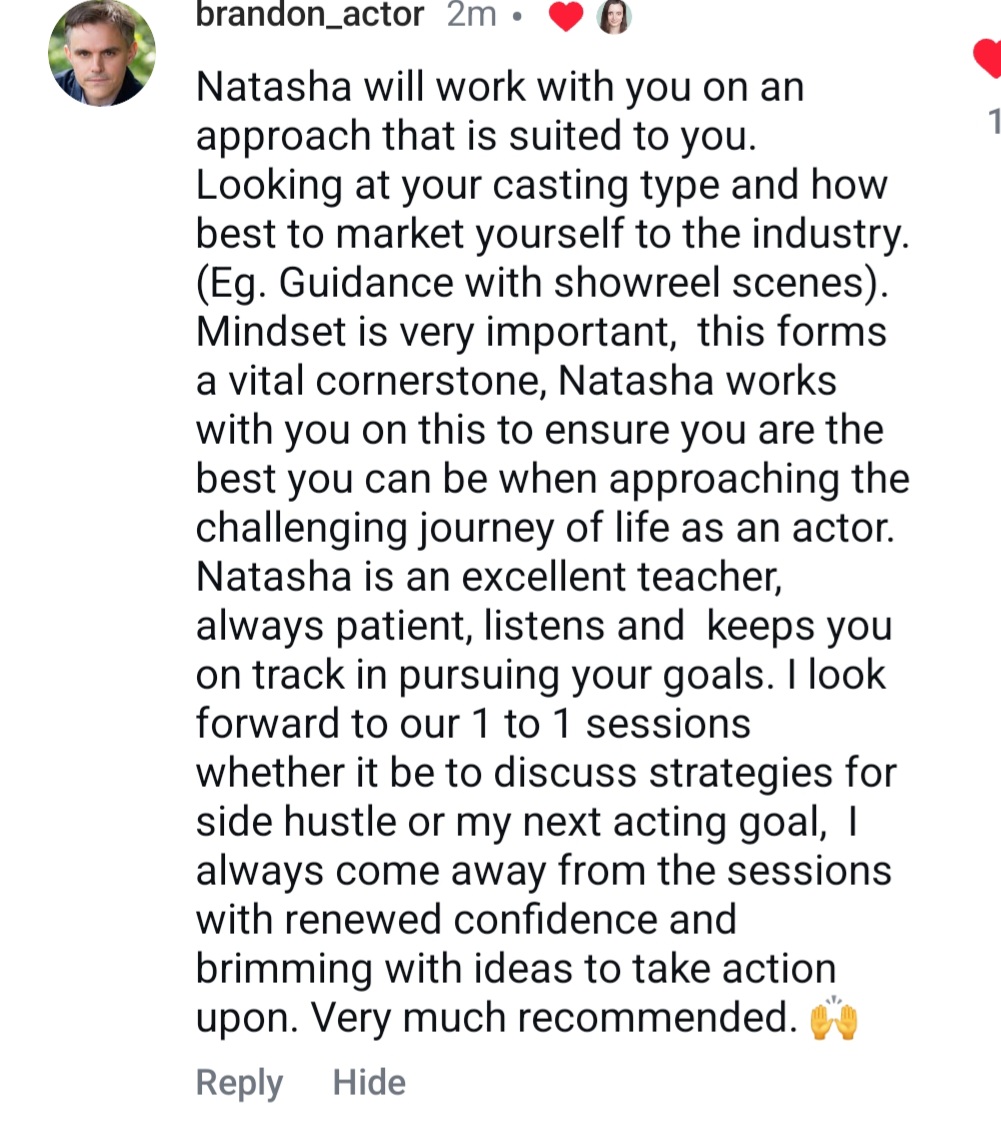
Task: Click the "challenging journey of life" line
Action: coord(544,528)
